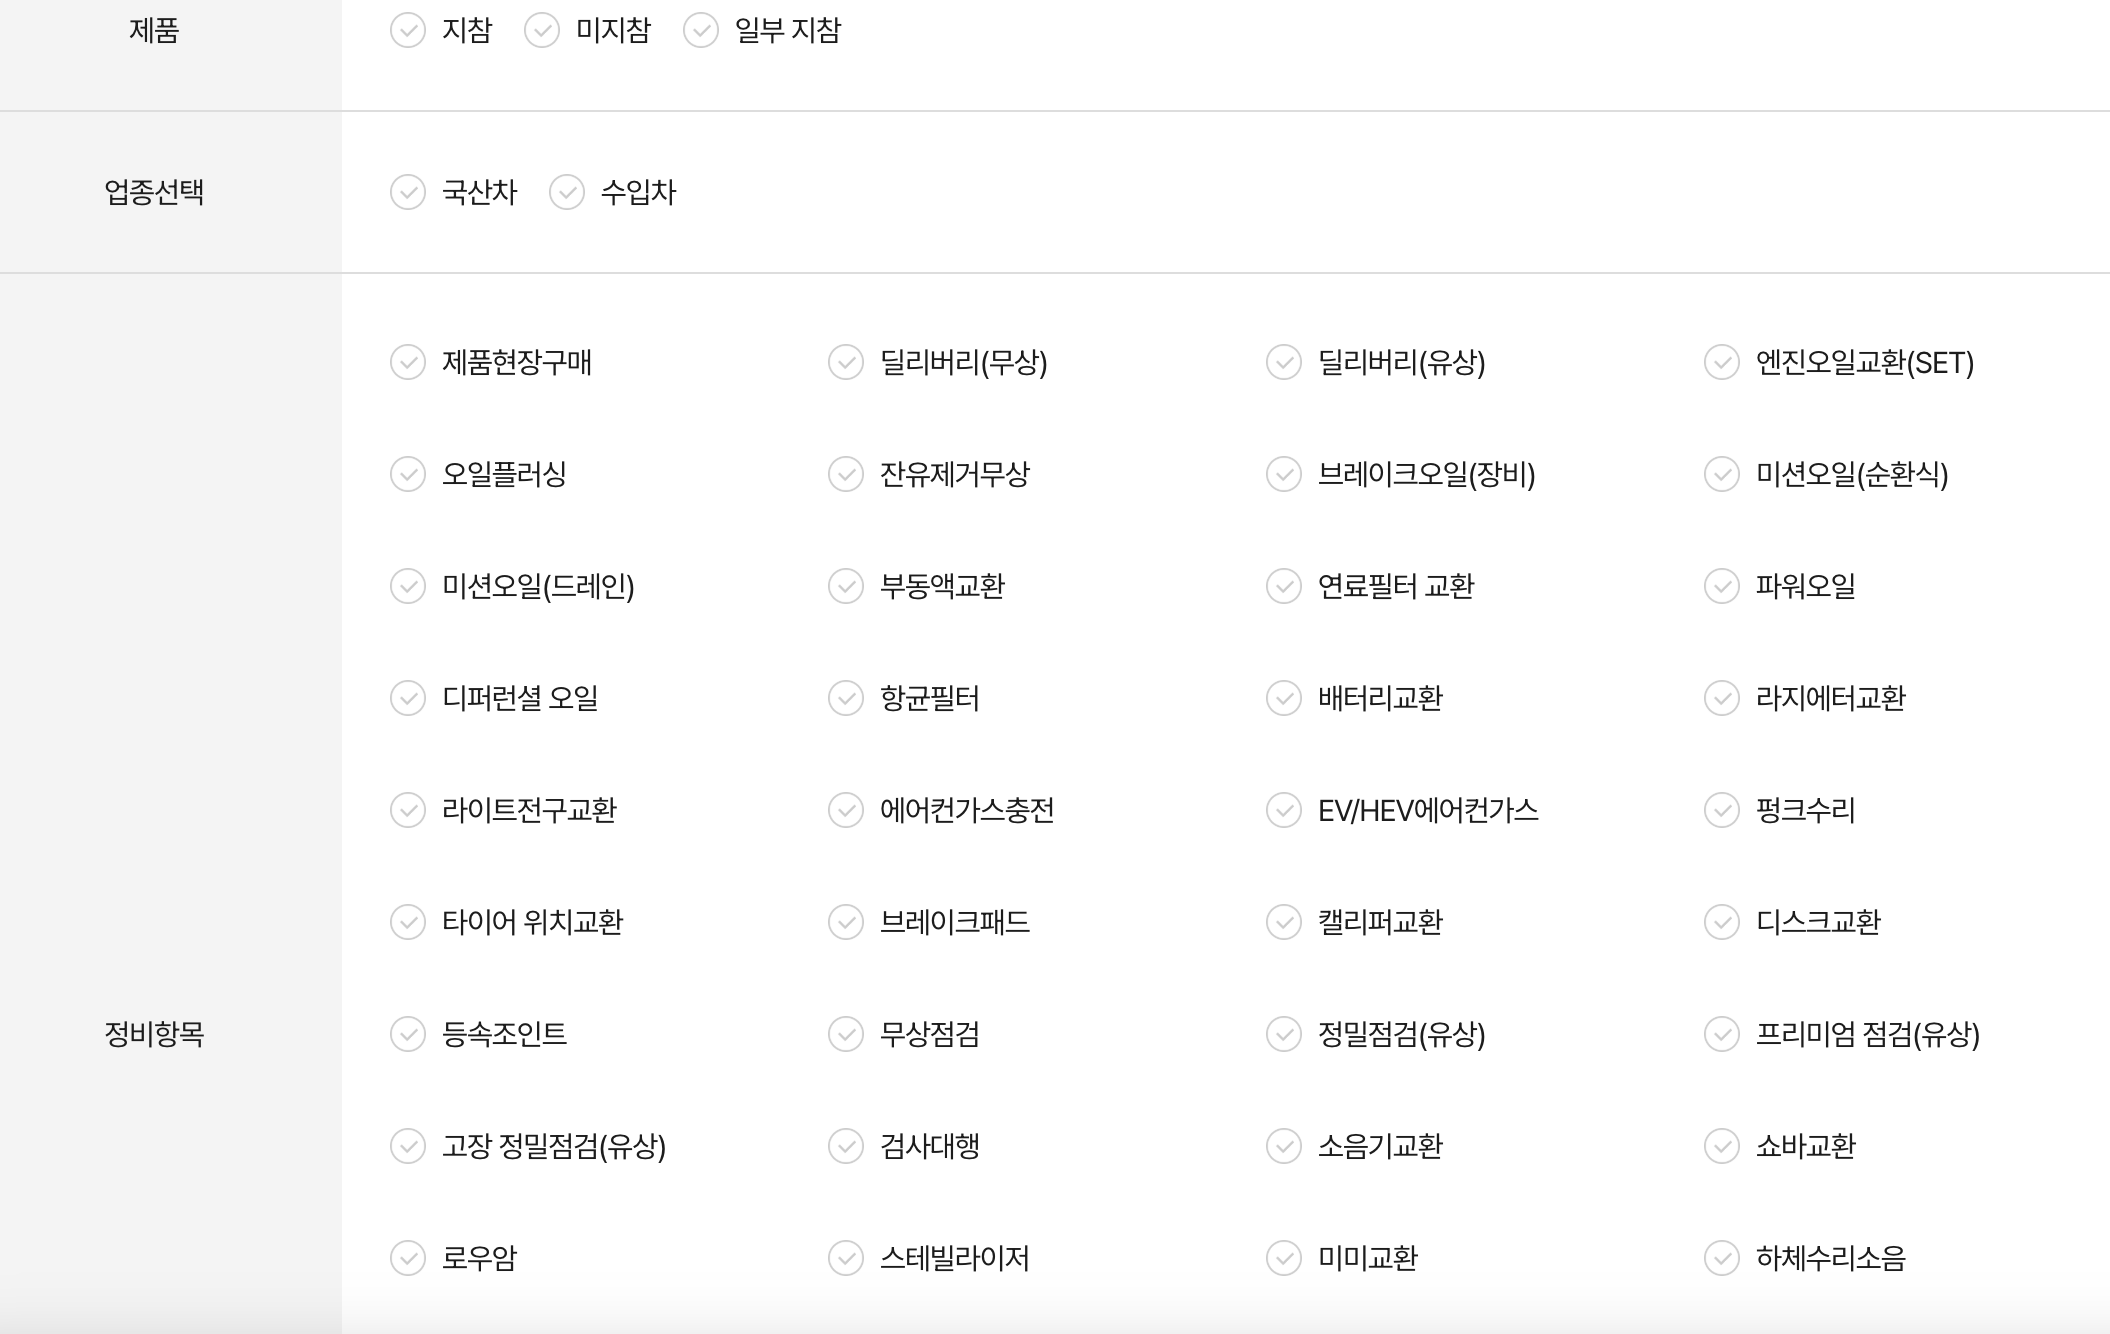Check 에어컨가스충전 service item
Screen dimensions: 2110x1334
844,812
